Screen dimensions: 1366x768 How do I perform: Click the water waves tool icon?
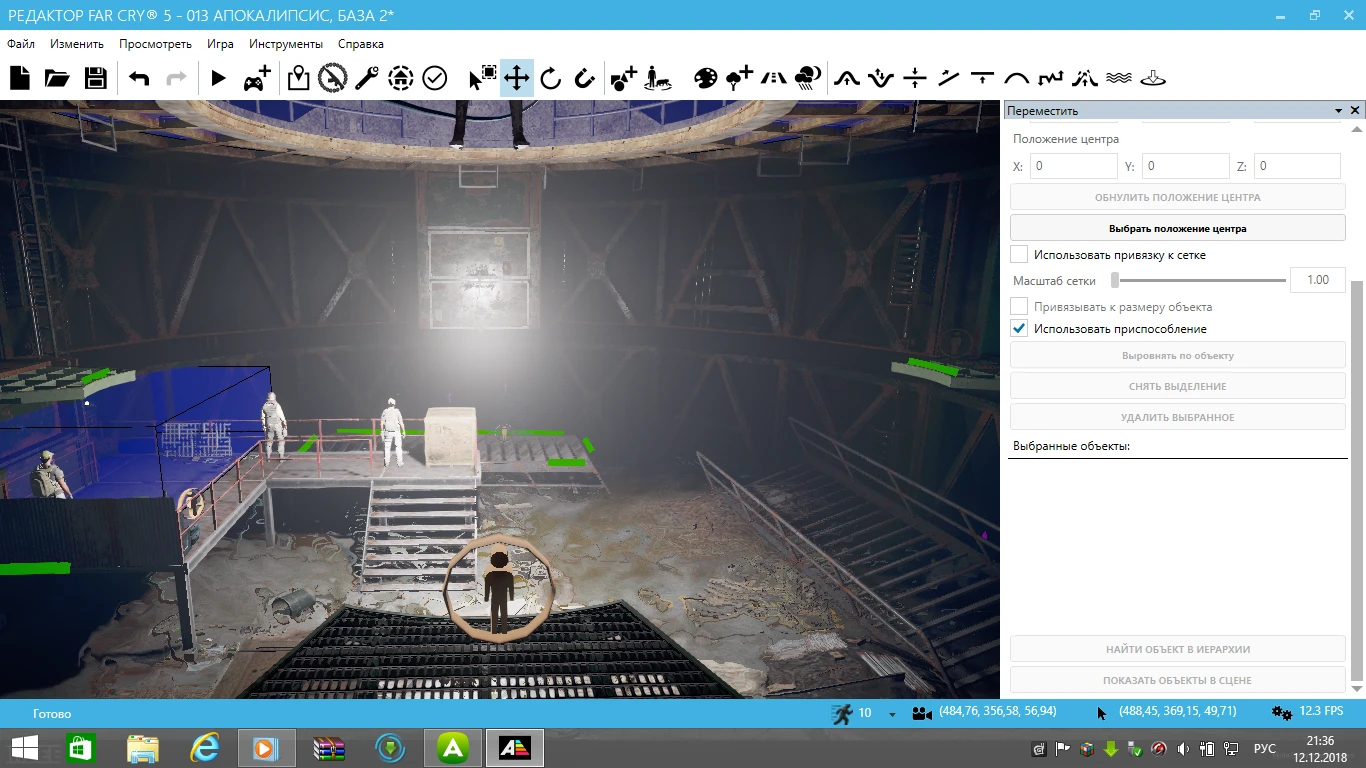pyautogui.click(x=1119, y=78)
